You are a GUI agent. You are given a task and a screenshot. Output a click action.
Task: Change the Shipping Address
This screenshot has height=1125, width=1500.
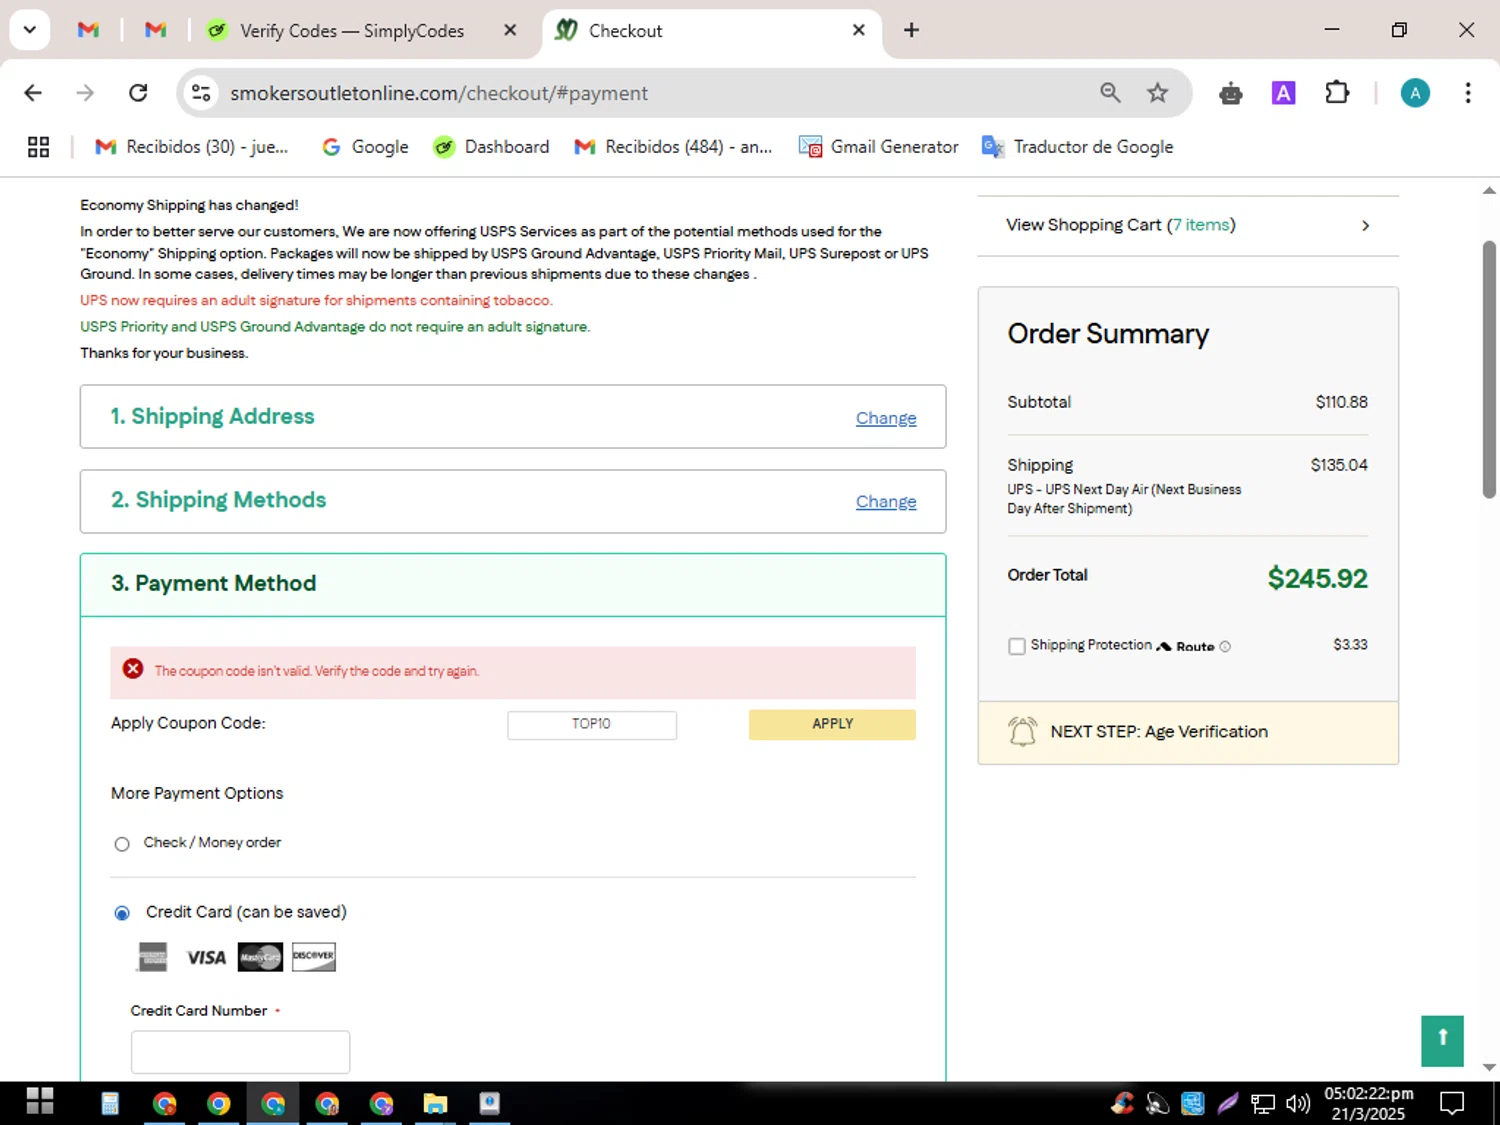tap(886, 418)
